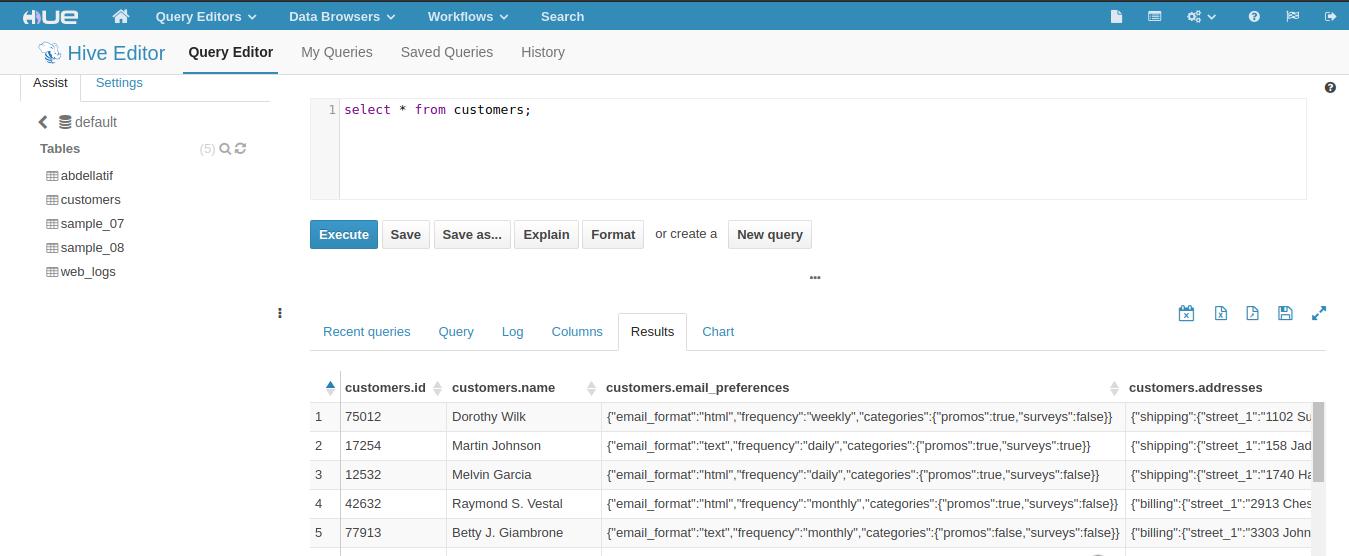Select the web_logs table
Screen dimensions: 1349x556
click(x=88, y=272)
